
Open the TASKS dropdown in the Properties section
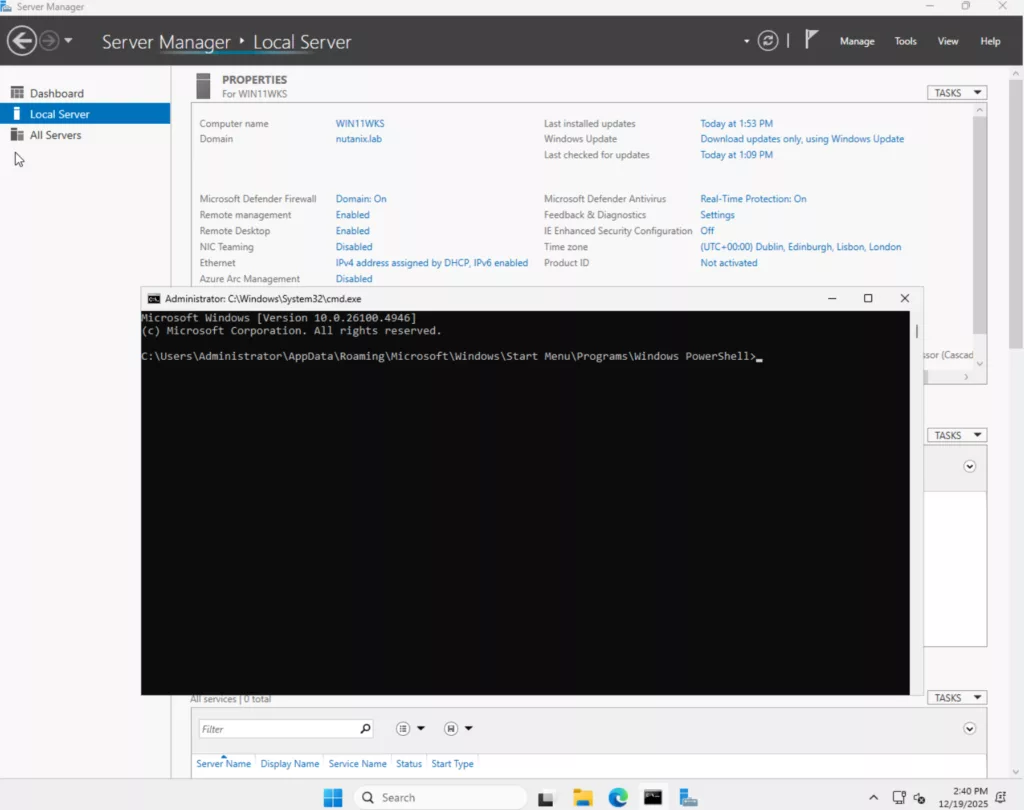pyautogui.click(x=956, y=93)
